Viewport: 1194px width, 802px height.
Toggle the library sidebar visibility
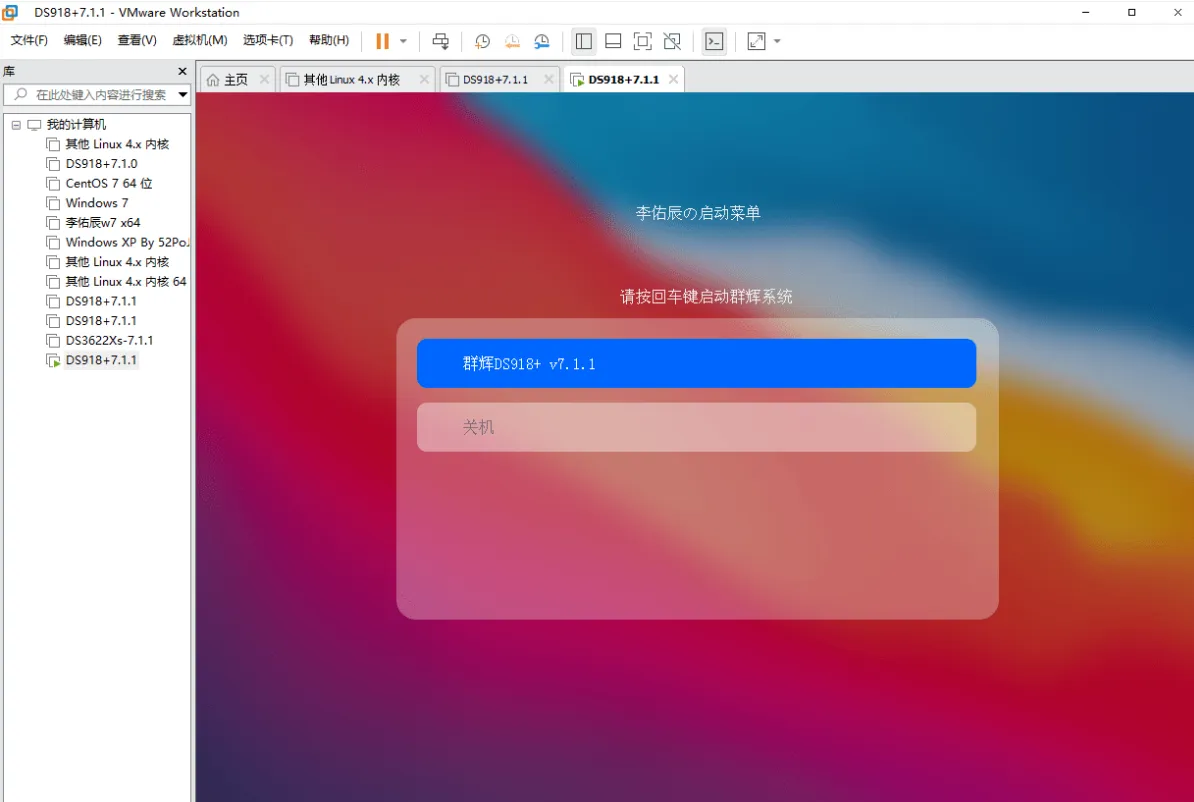click(x=583, y=41)
